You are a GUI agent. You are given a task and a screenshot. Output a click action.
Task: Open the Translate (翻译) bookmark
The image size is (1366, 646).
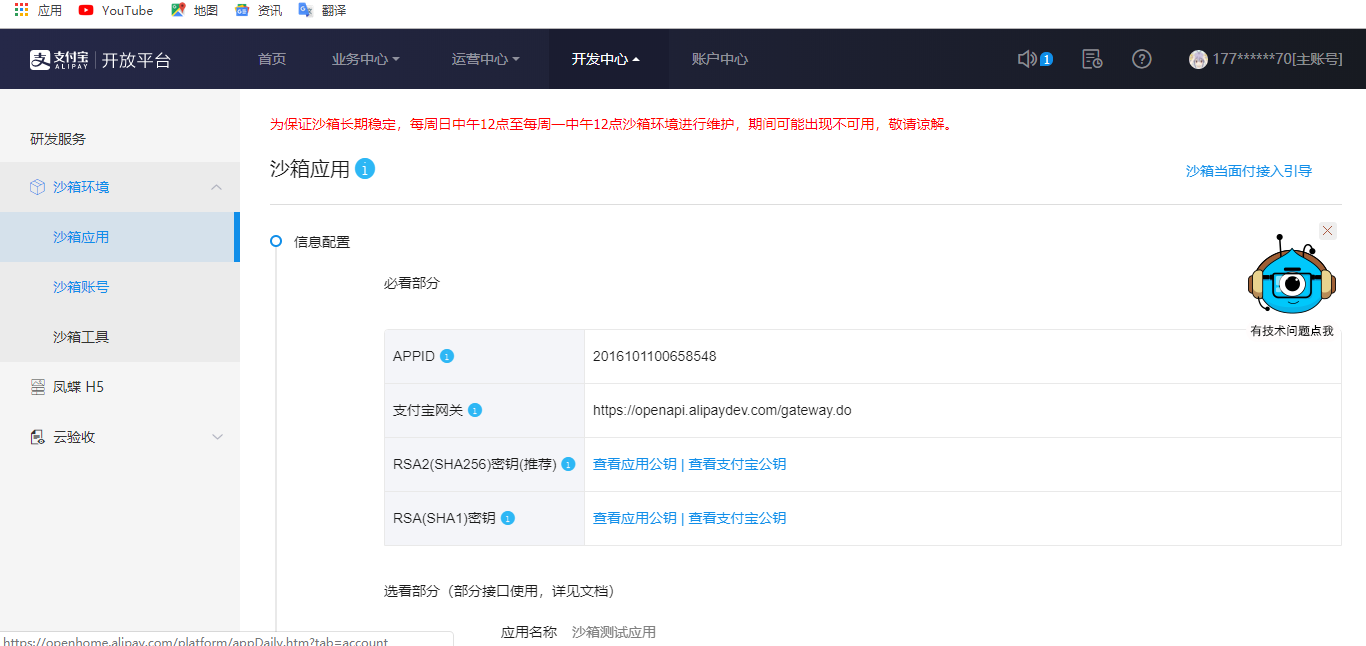click(322, 10)
